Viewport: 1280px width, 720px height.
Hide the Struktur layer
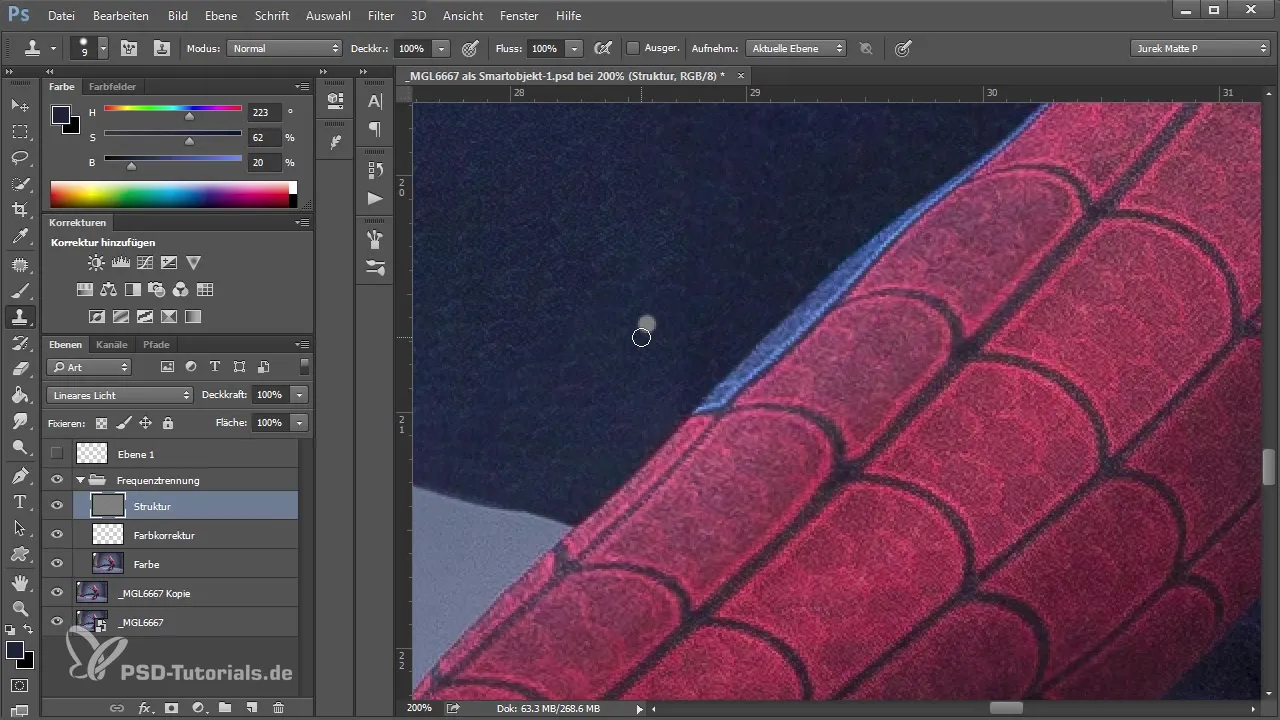click(57, 506)
